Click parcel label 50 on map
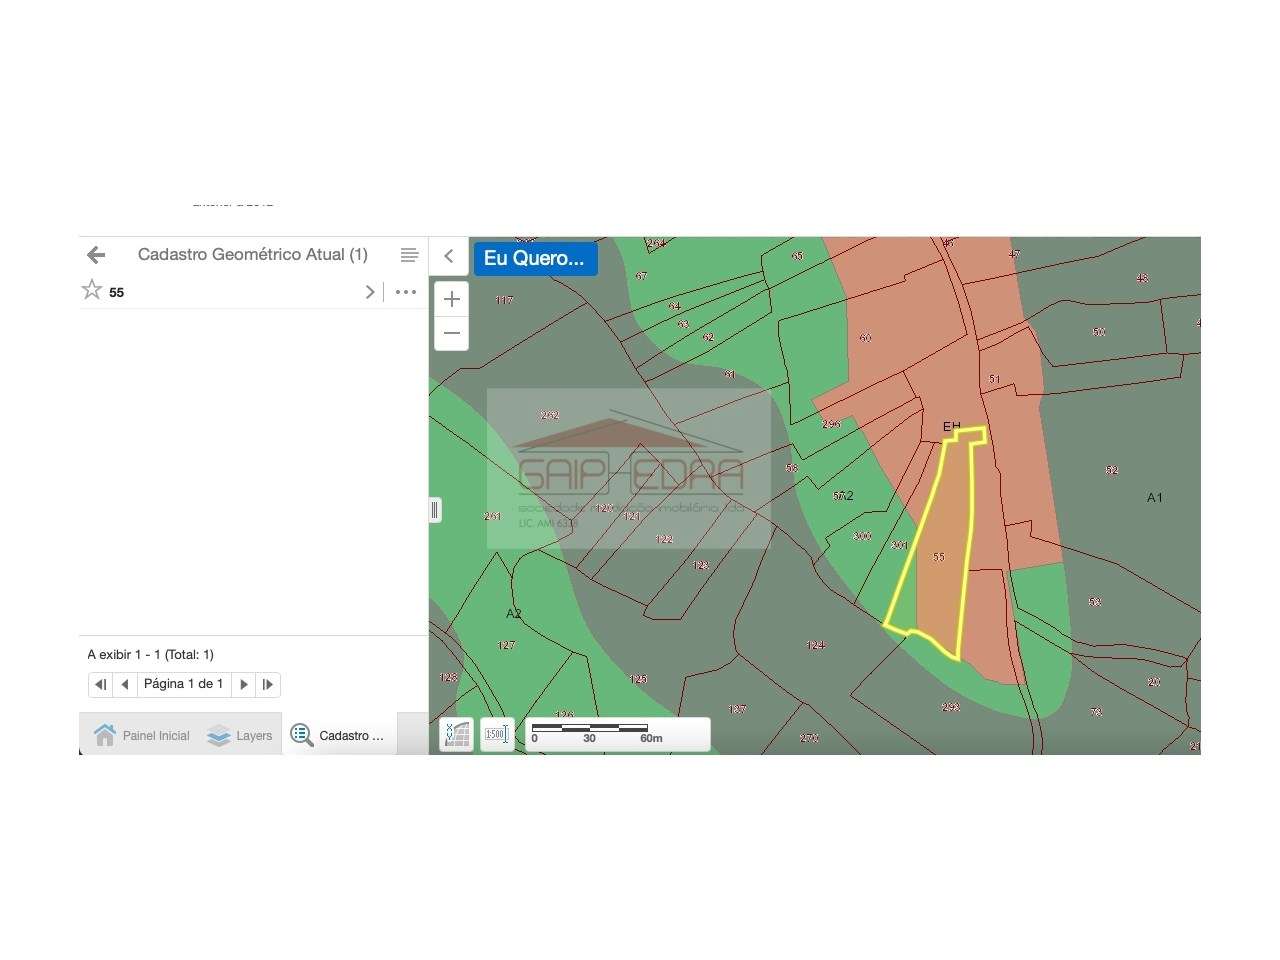 [x=1099, y=331]
